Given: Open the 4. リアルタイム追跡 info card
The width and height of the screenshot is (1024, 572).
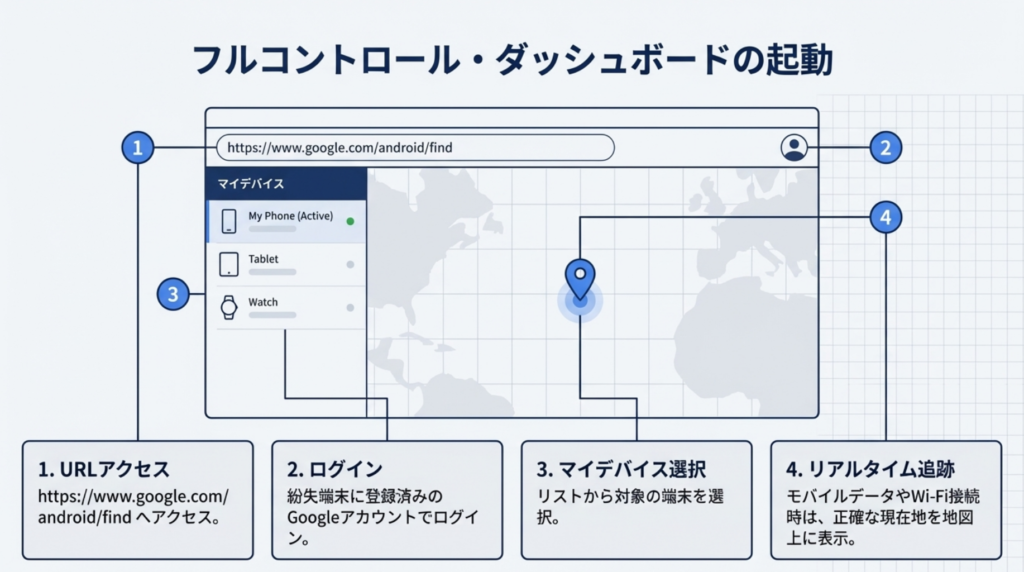Looking at the screenshot, I should point(885,499).
